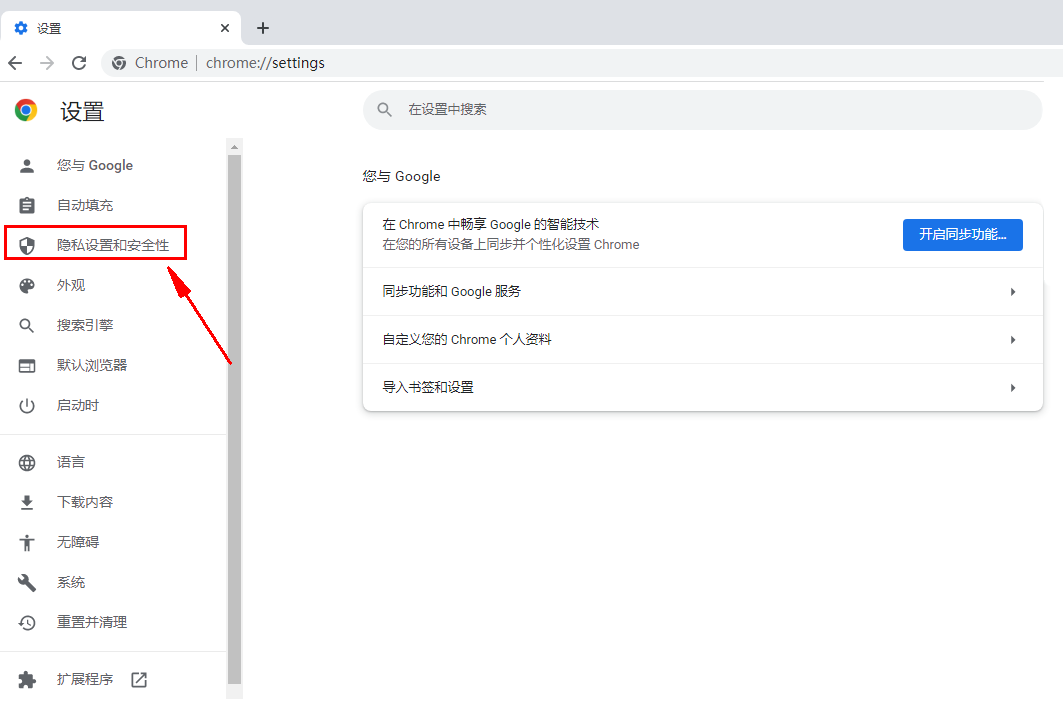
Task: Select 搜索引擎 in the sidebar
Action: coord(85,326)
